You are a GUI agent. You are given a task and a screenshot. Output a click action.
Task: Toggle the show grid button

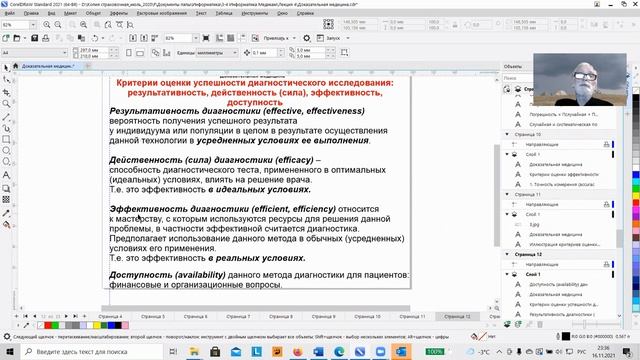[231, 38]
